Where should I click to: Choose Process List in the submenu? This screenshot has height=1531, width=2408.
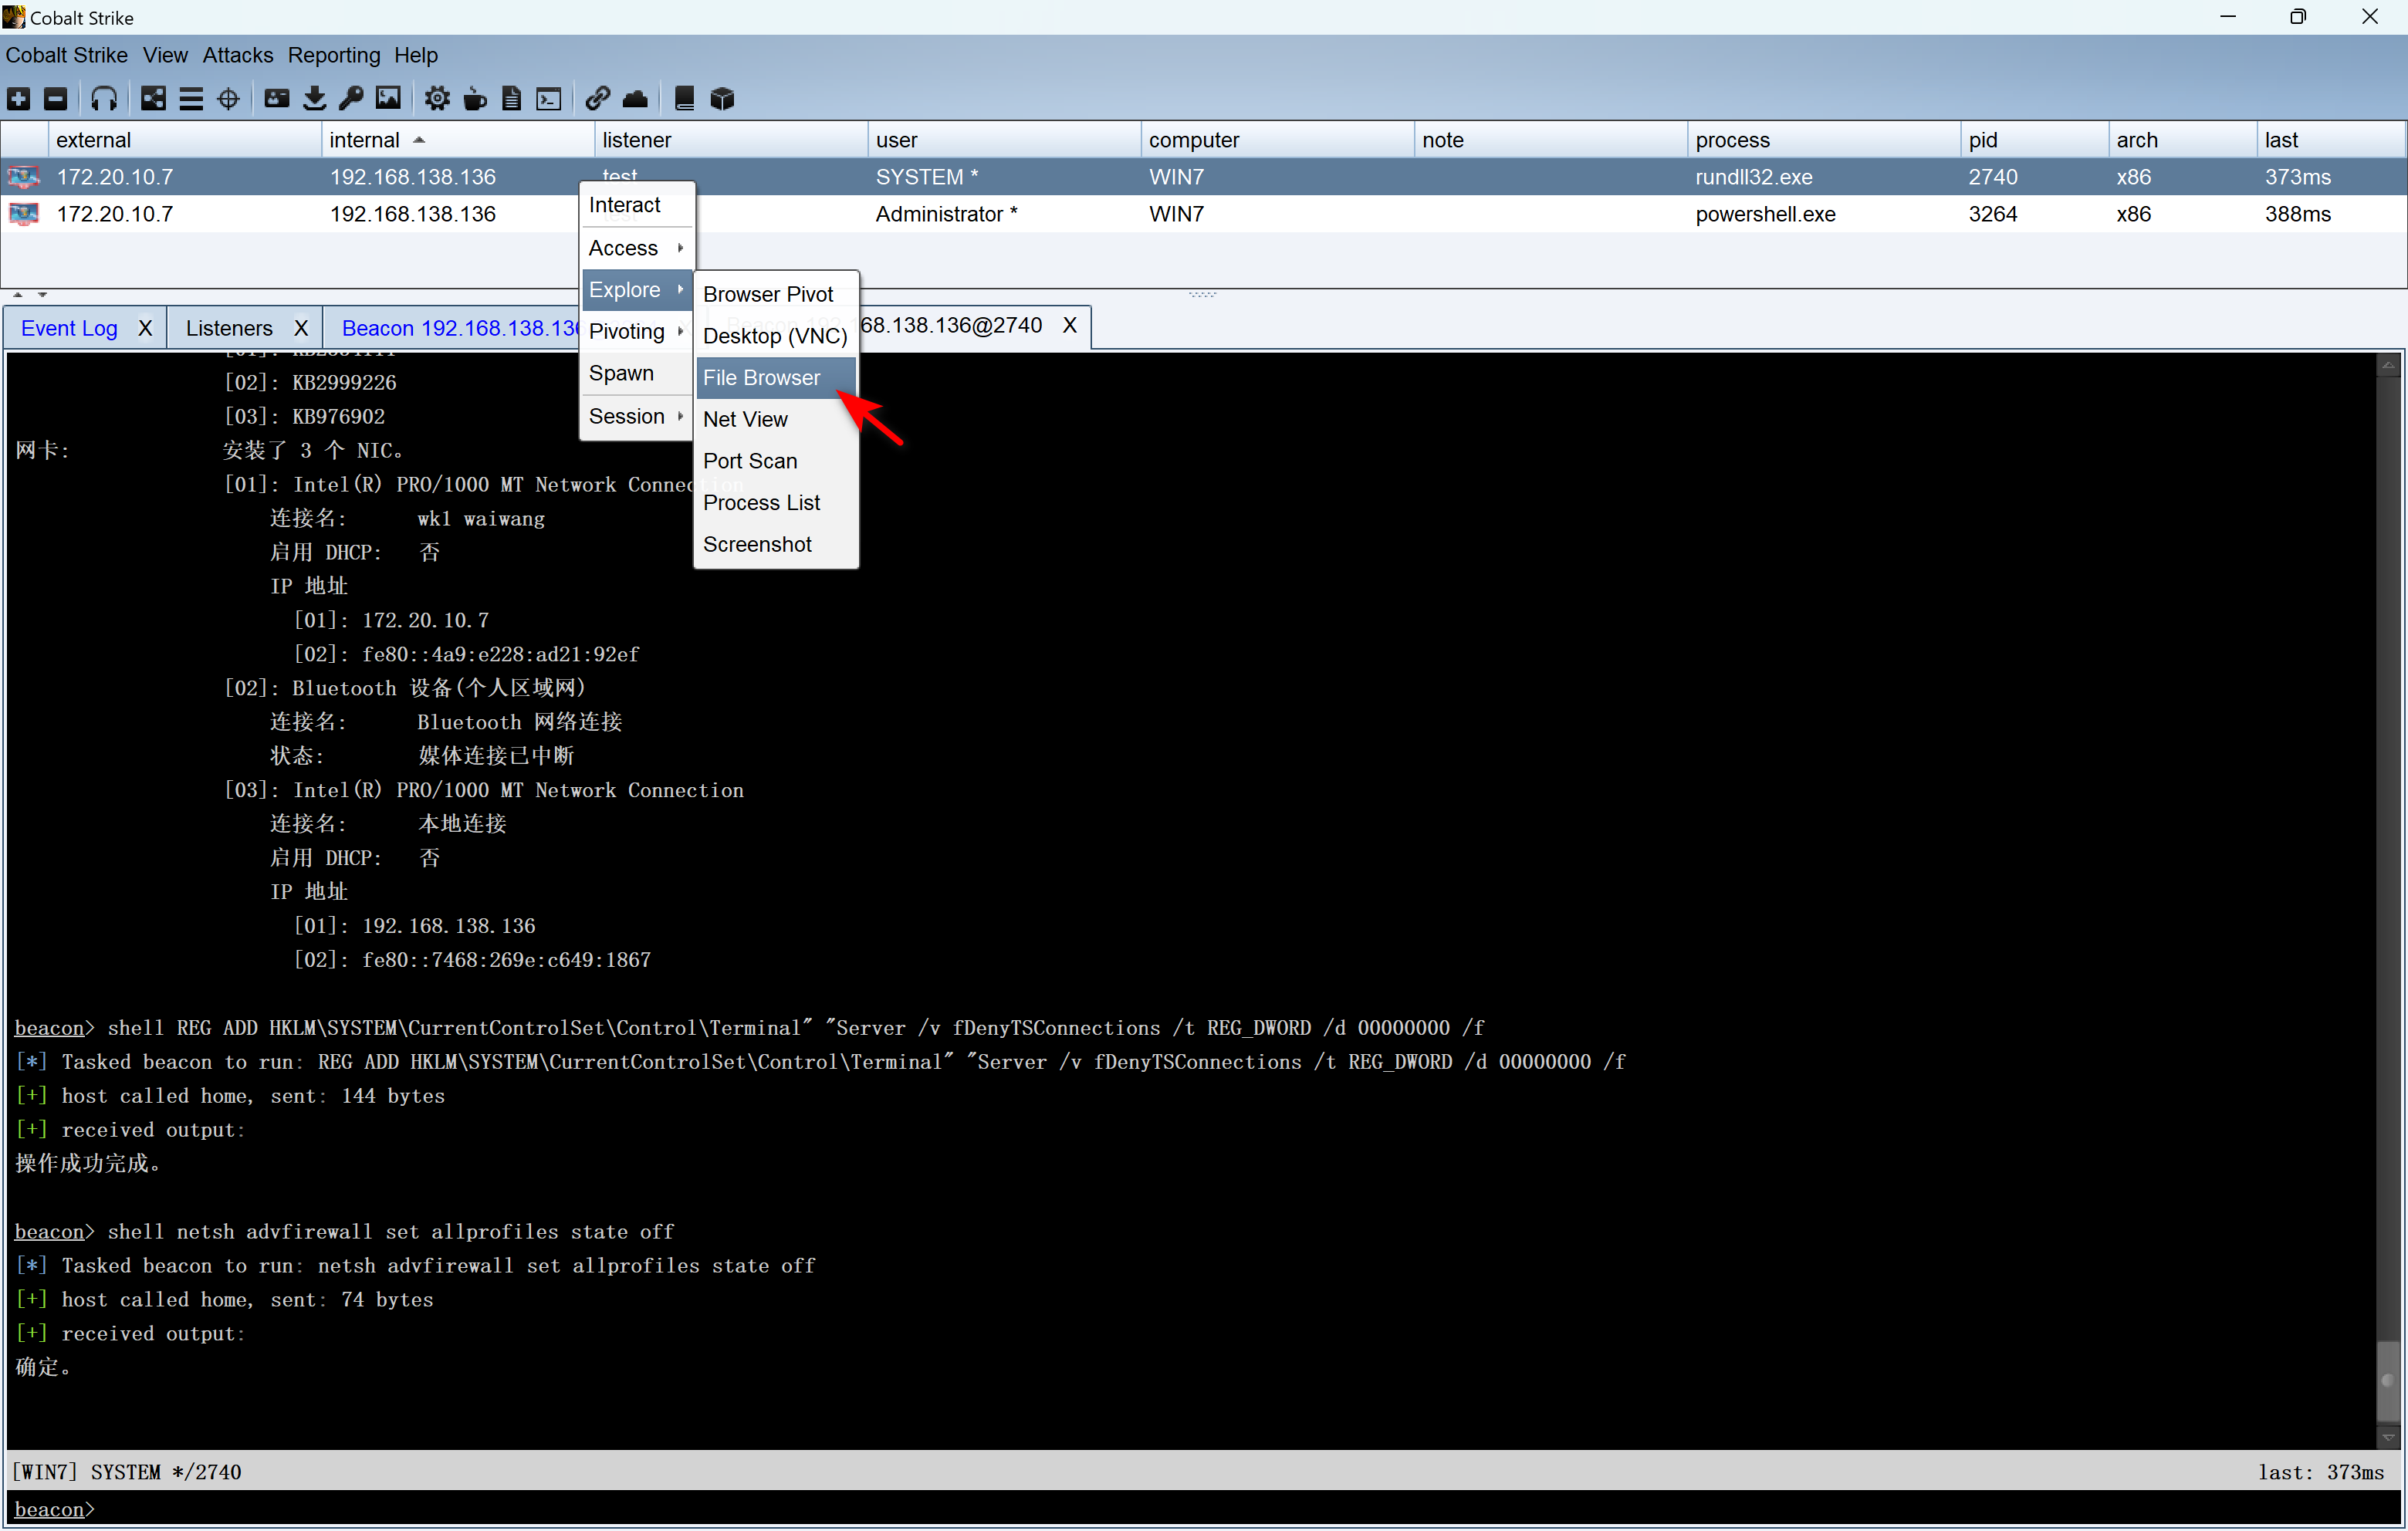(761, 503)
